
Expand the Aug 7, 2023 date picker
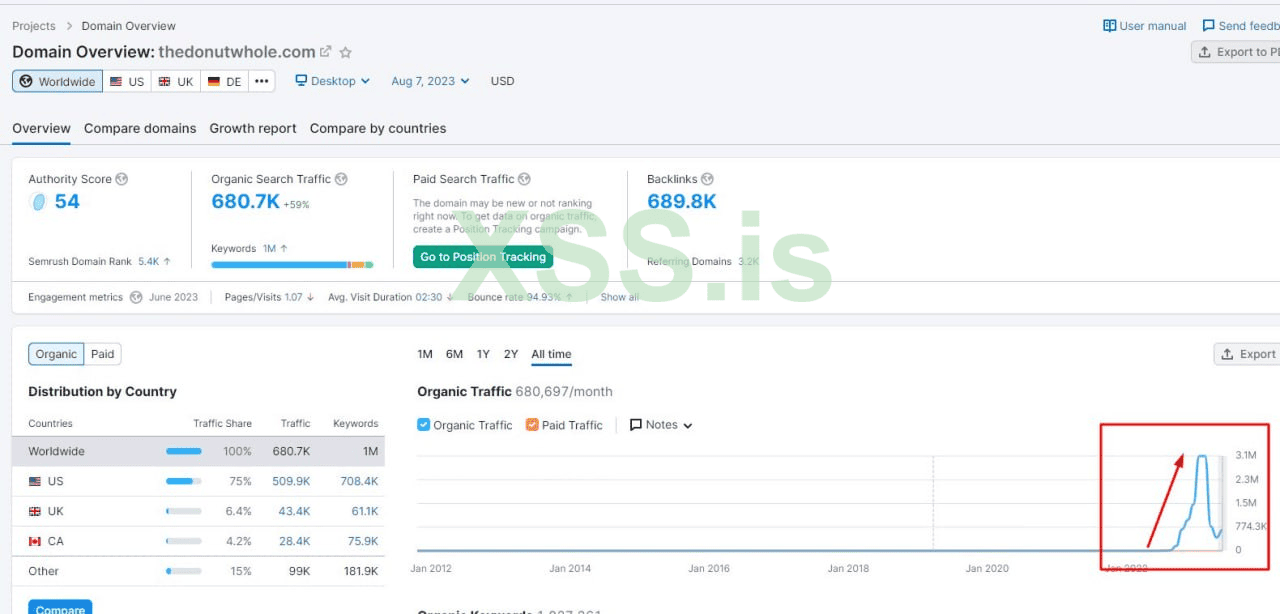tap(430, 81)
